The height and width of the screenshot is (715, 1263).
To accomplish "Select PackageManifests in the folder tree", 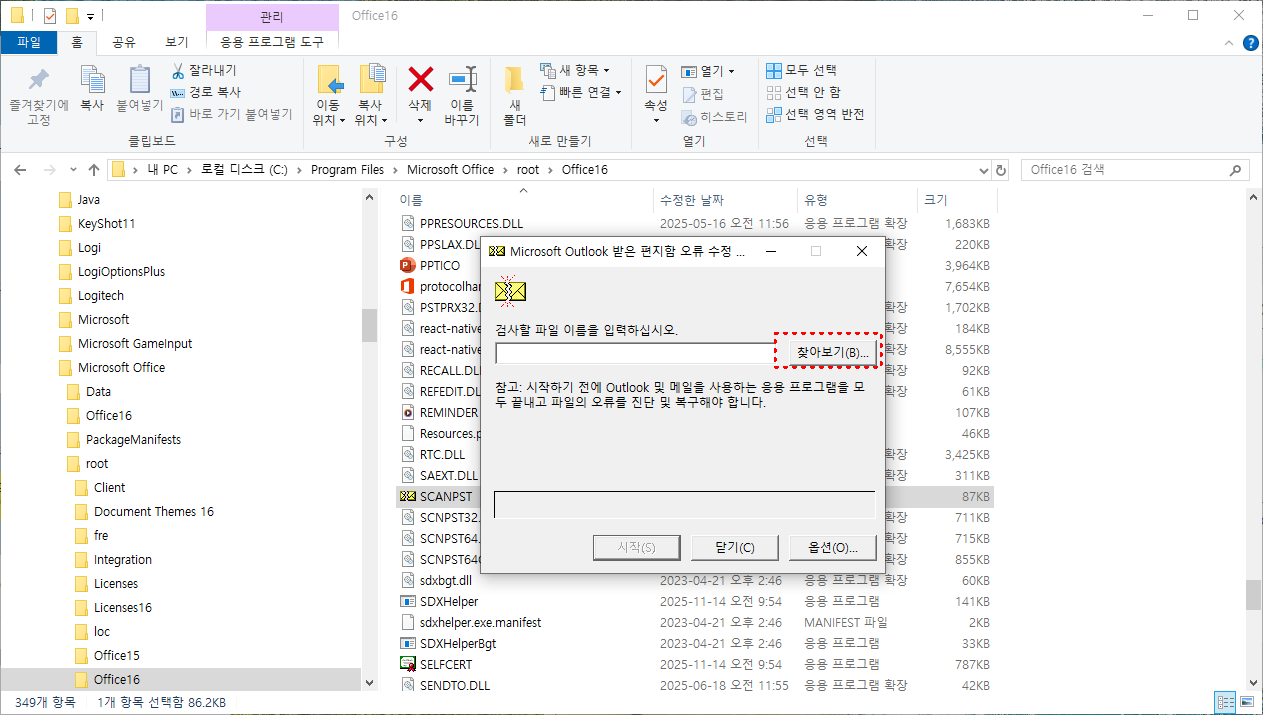I will coord(133,439).
